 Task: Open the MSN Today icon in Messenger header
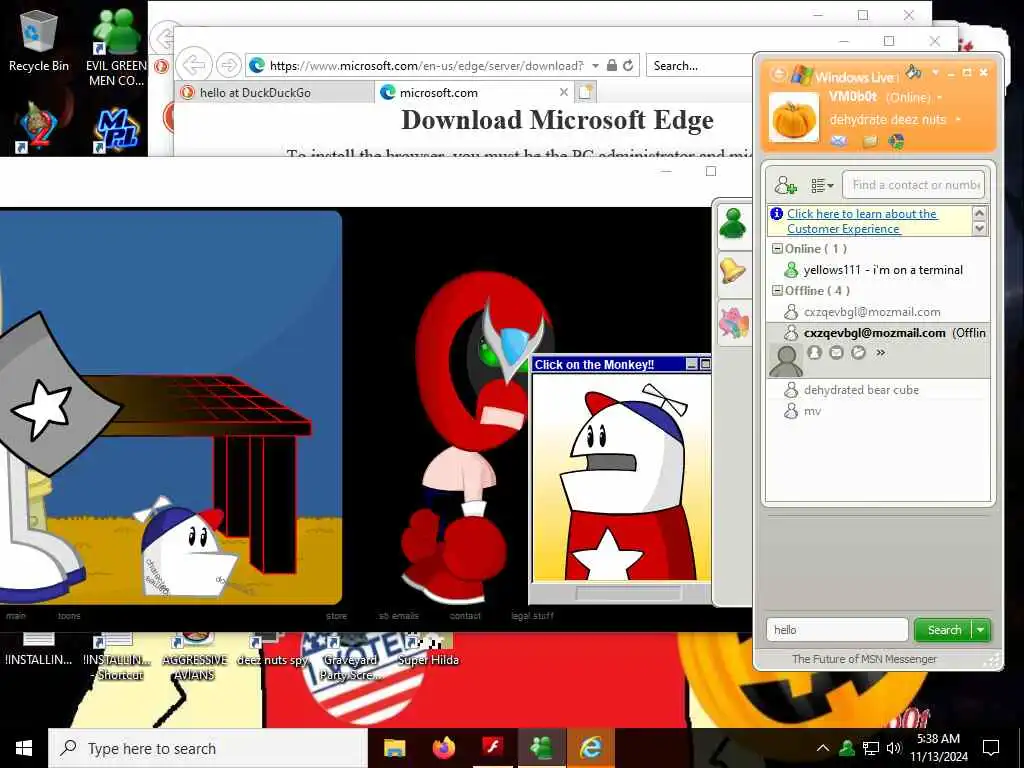(897, 140)
